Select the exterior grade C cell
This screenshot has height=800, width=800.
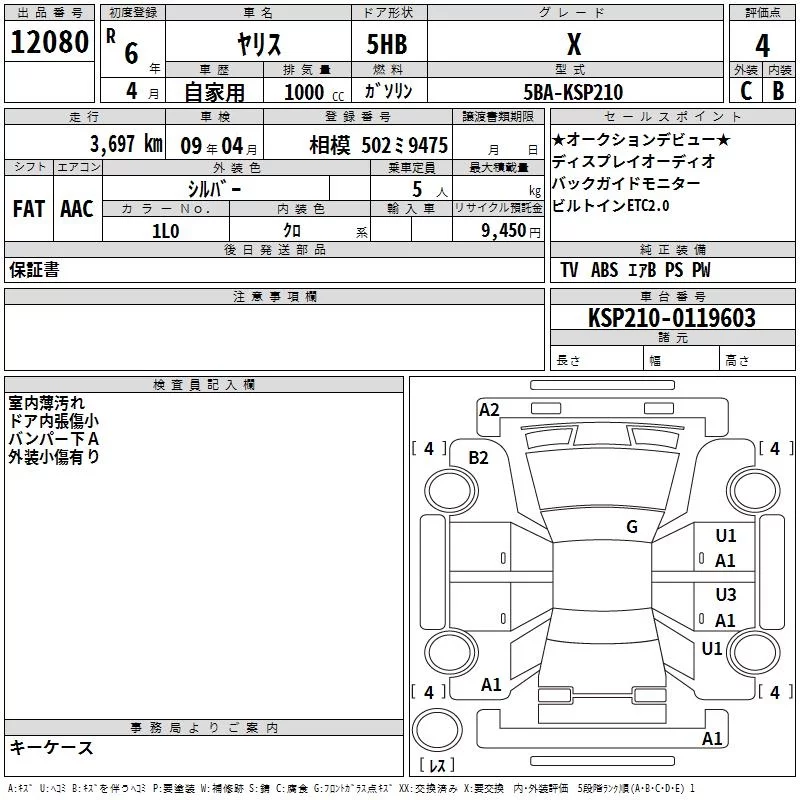pyautogui.click(x=746, y=91)
